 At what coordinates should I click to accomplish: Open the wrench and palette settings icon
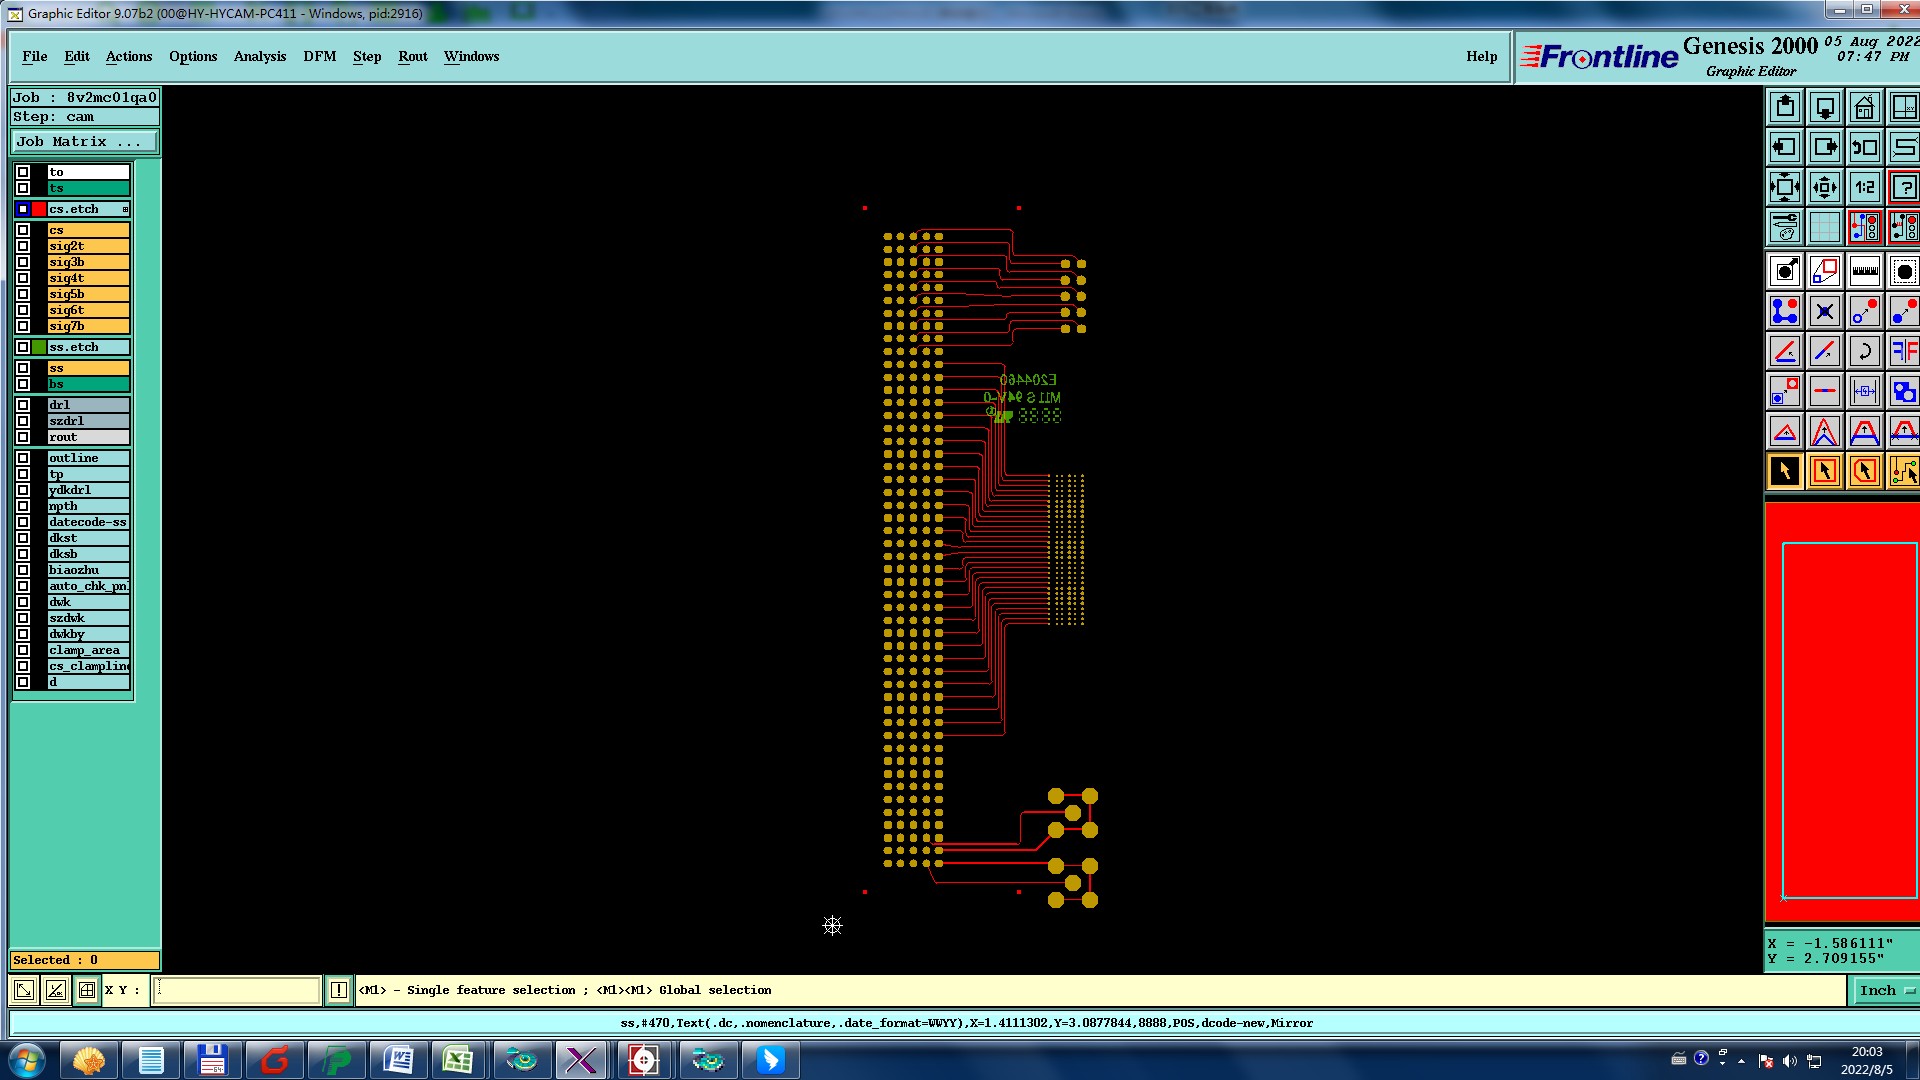pyautogui.click(x=1785, y=227)
